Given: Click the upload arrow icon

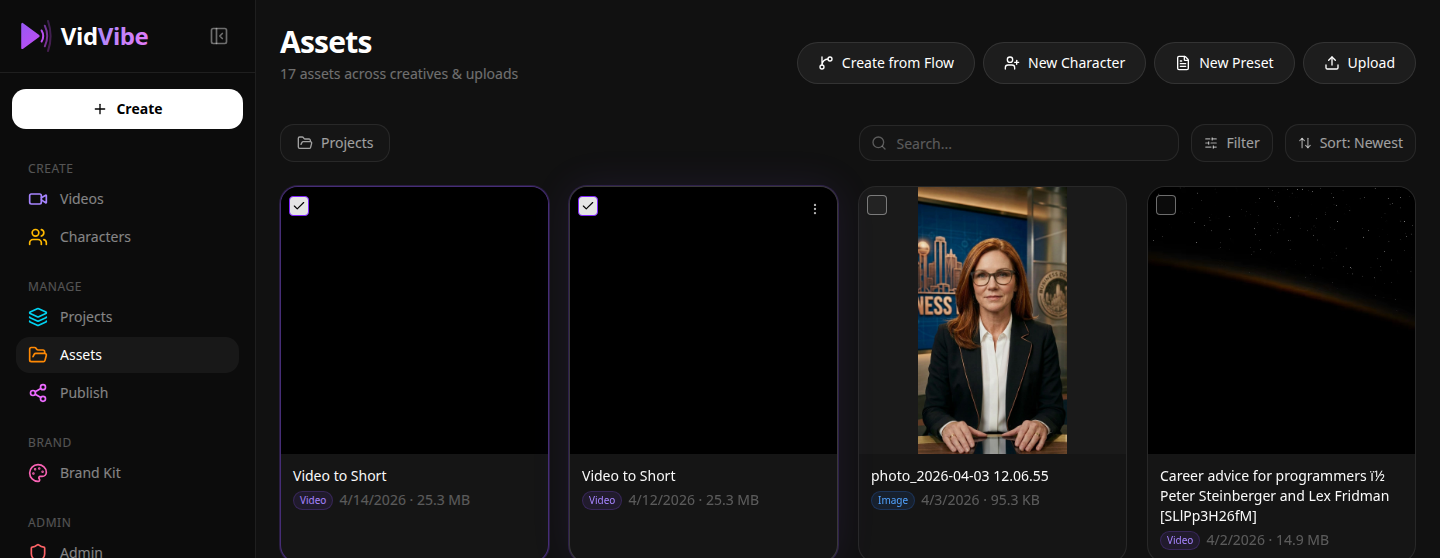Looking at the screenshot, I should [1332, 63].
